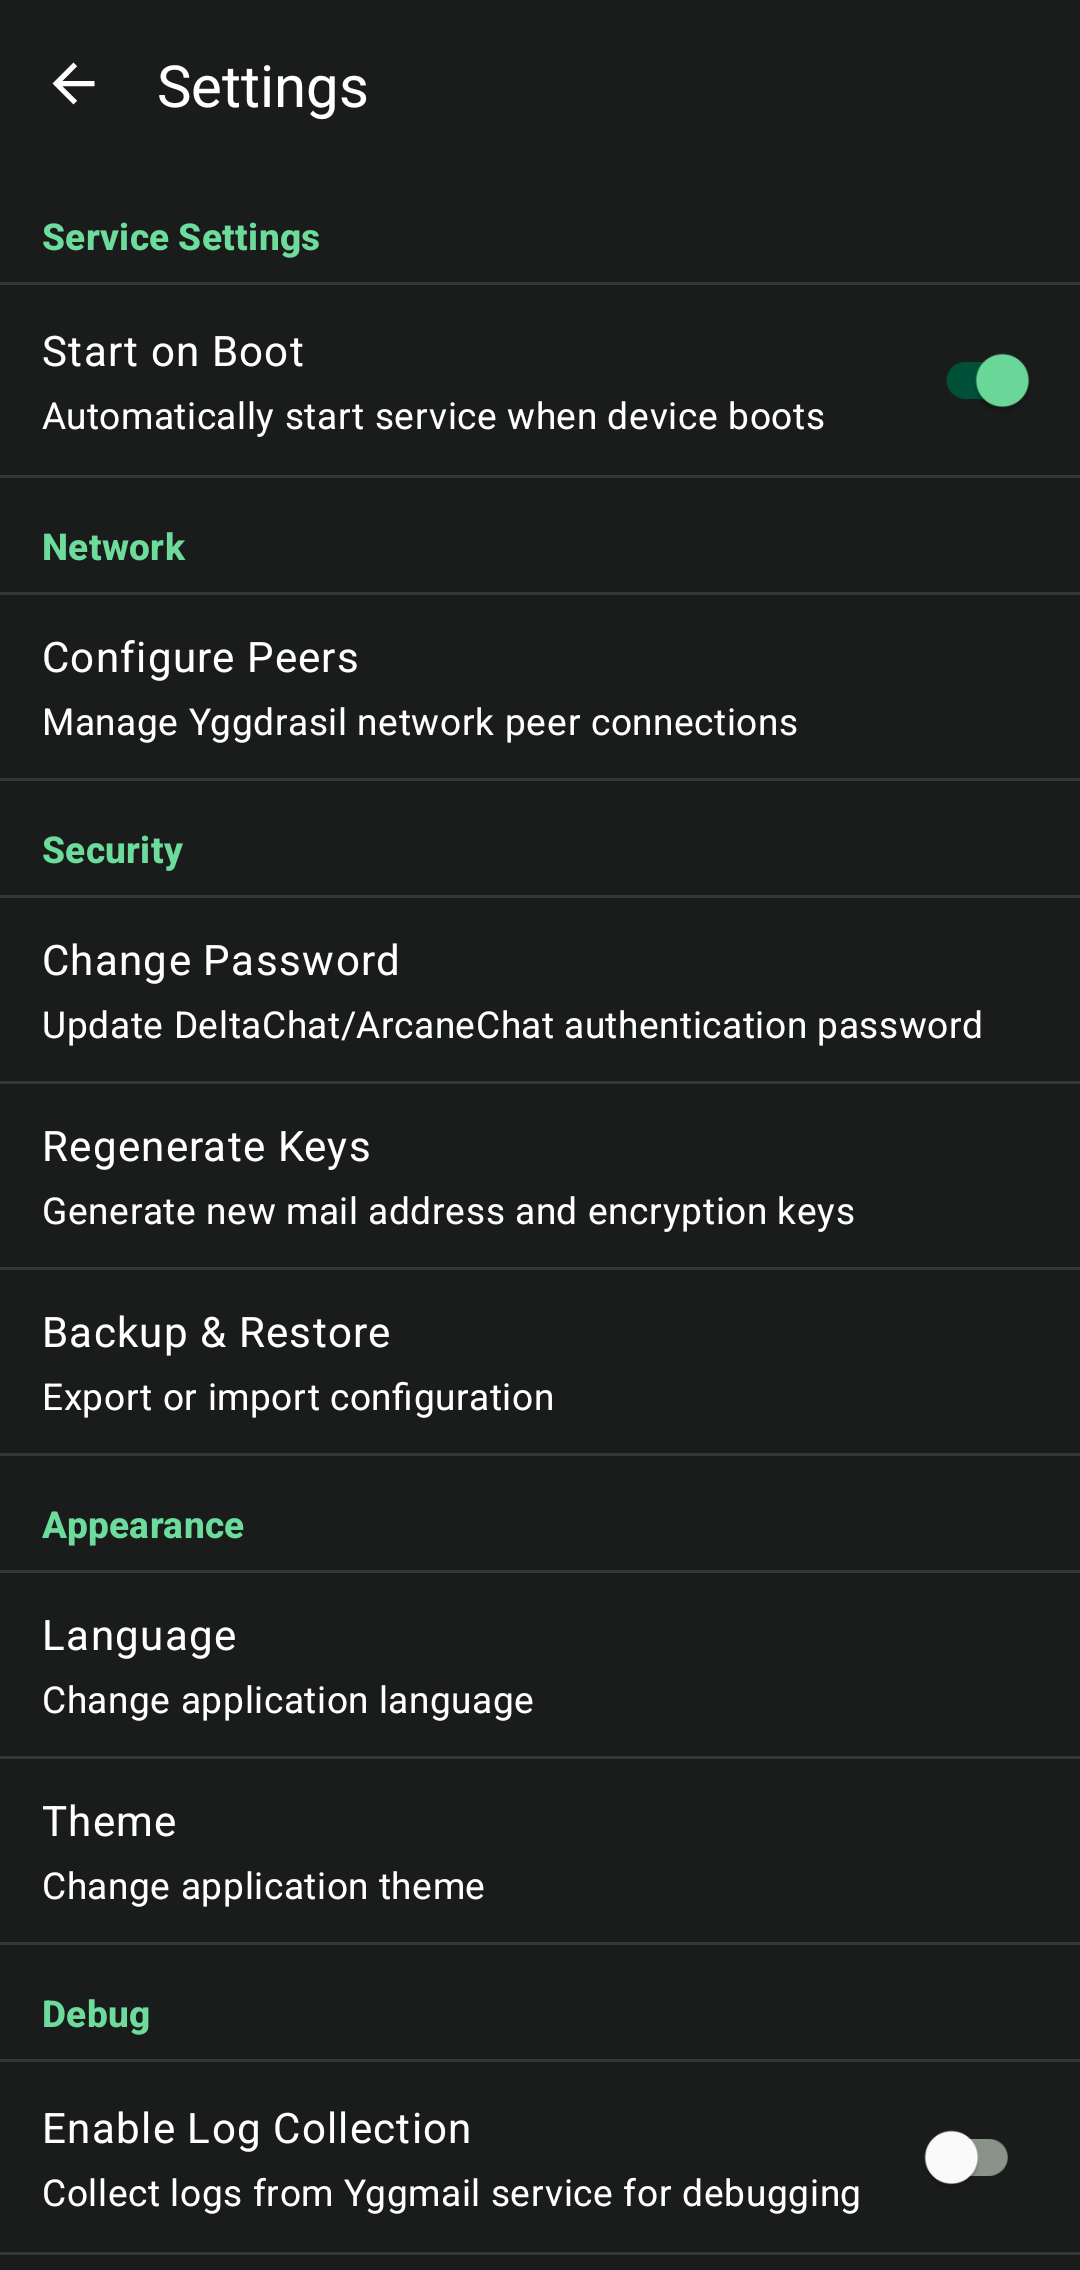Tap 'Manage Yggdrasil network peer connections' subtitle
The width and height of the screenshot is (1080, 2270).
420,722
